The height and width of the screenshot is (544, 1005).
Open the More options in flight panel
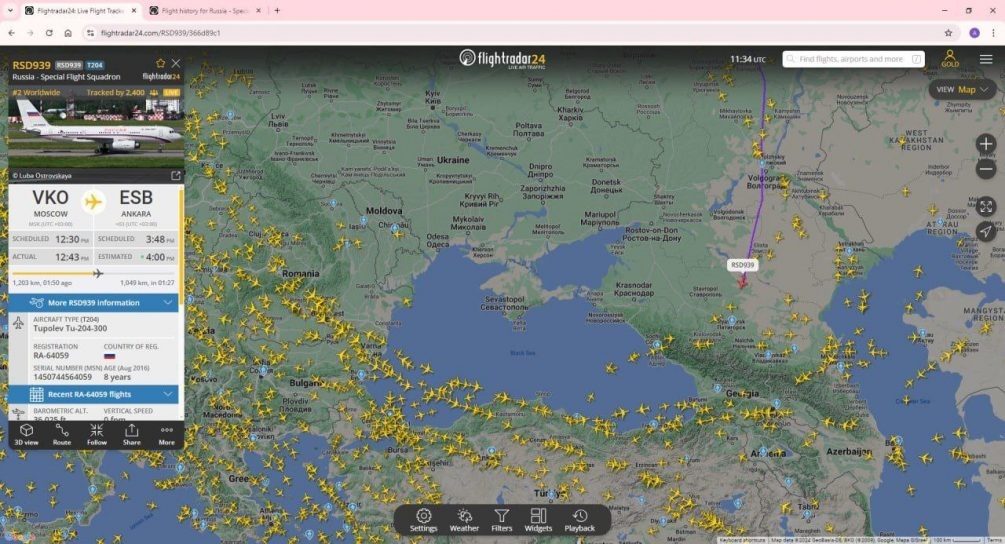pyautogui.click(x=167, y=434)
